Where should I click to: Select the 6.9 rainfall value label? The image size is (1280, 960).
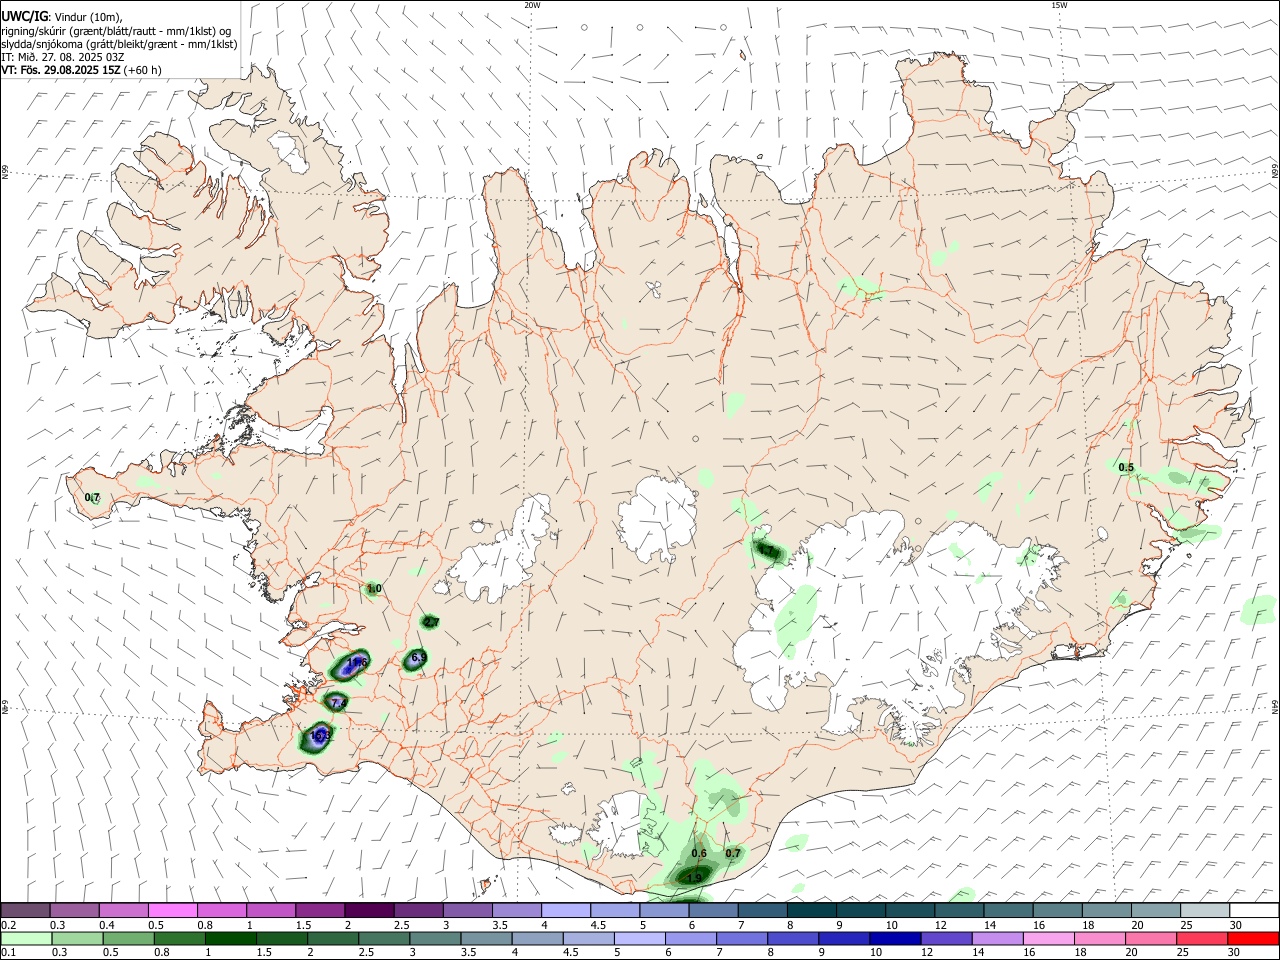click(419, 657)
